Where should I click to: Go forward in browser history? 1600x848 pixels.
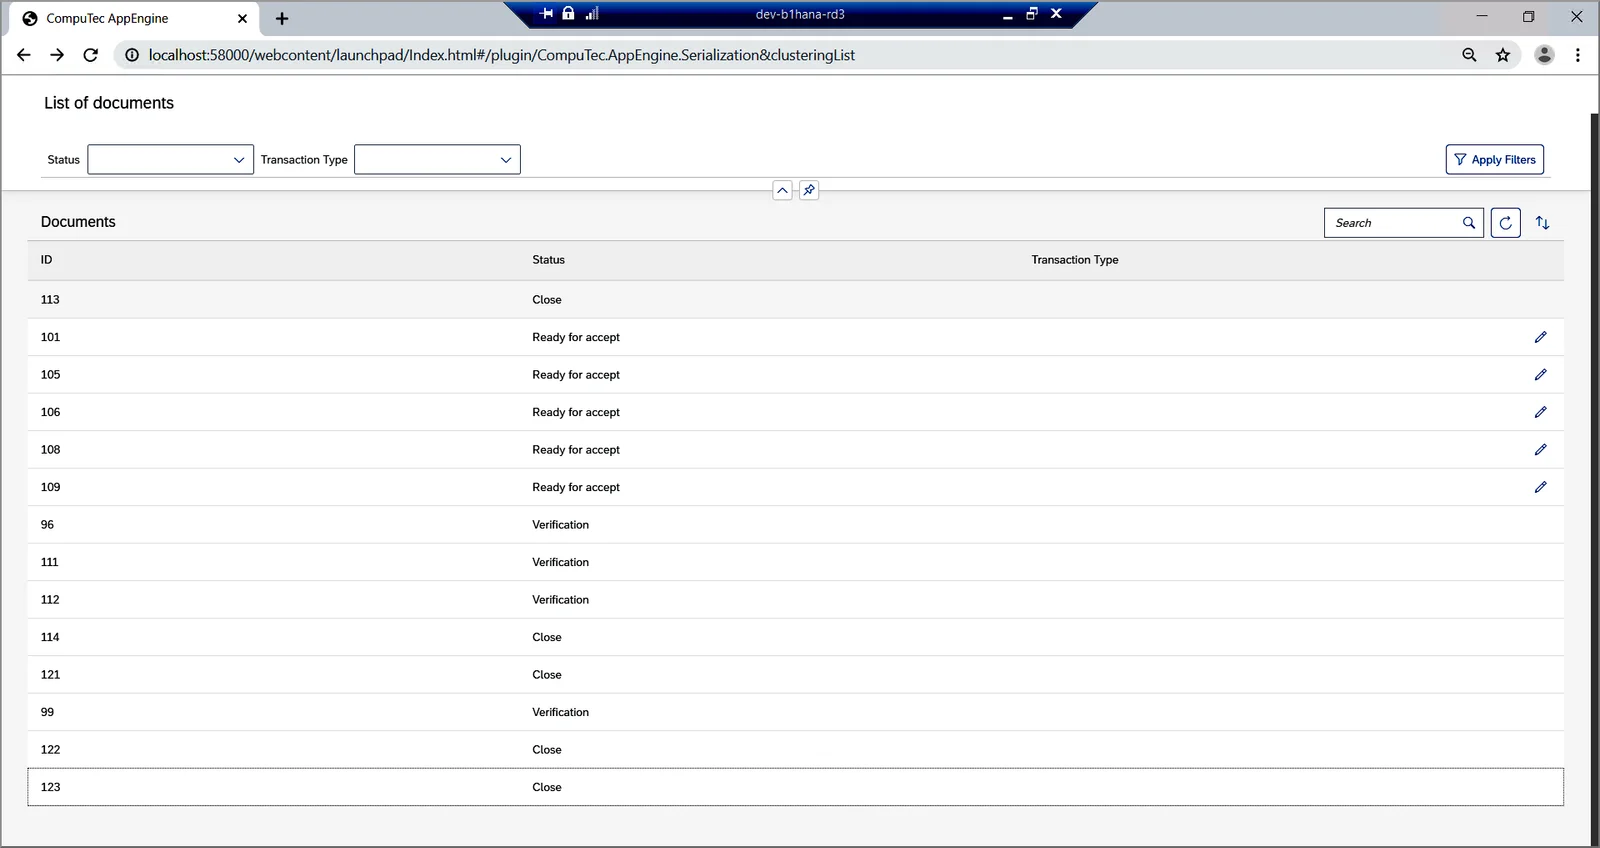click(57, 55)
